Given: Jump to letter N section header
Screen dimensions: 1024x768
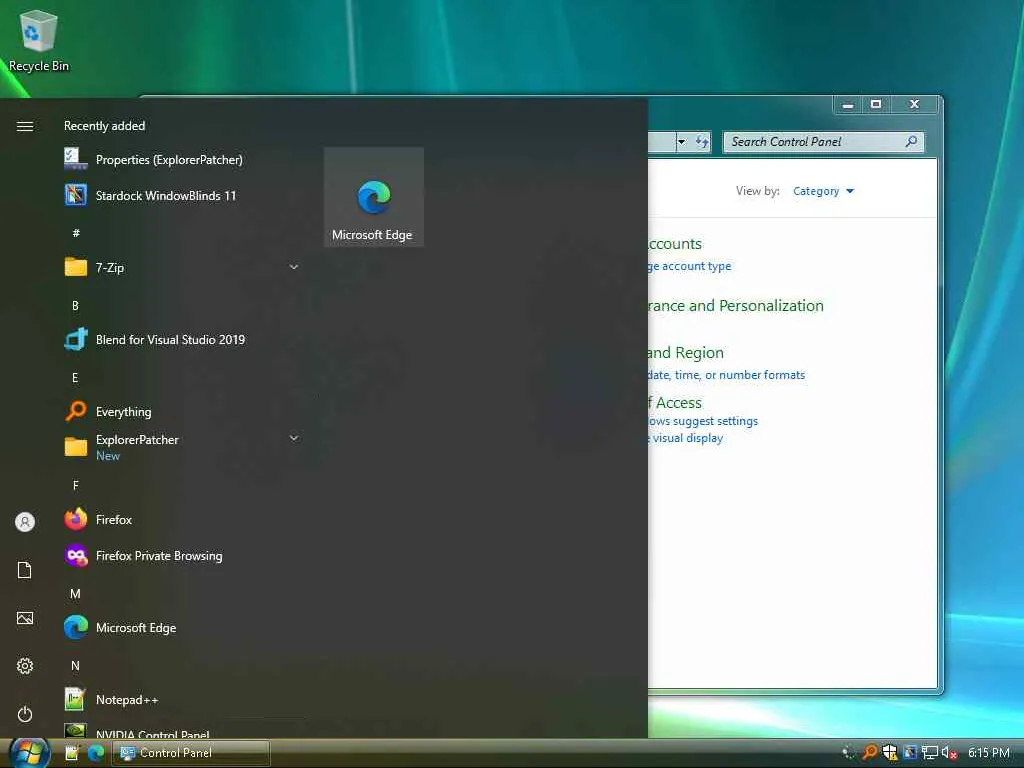Looking at the screenshot, I should tap(75, 665).
